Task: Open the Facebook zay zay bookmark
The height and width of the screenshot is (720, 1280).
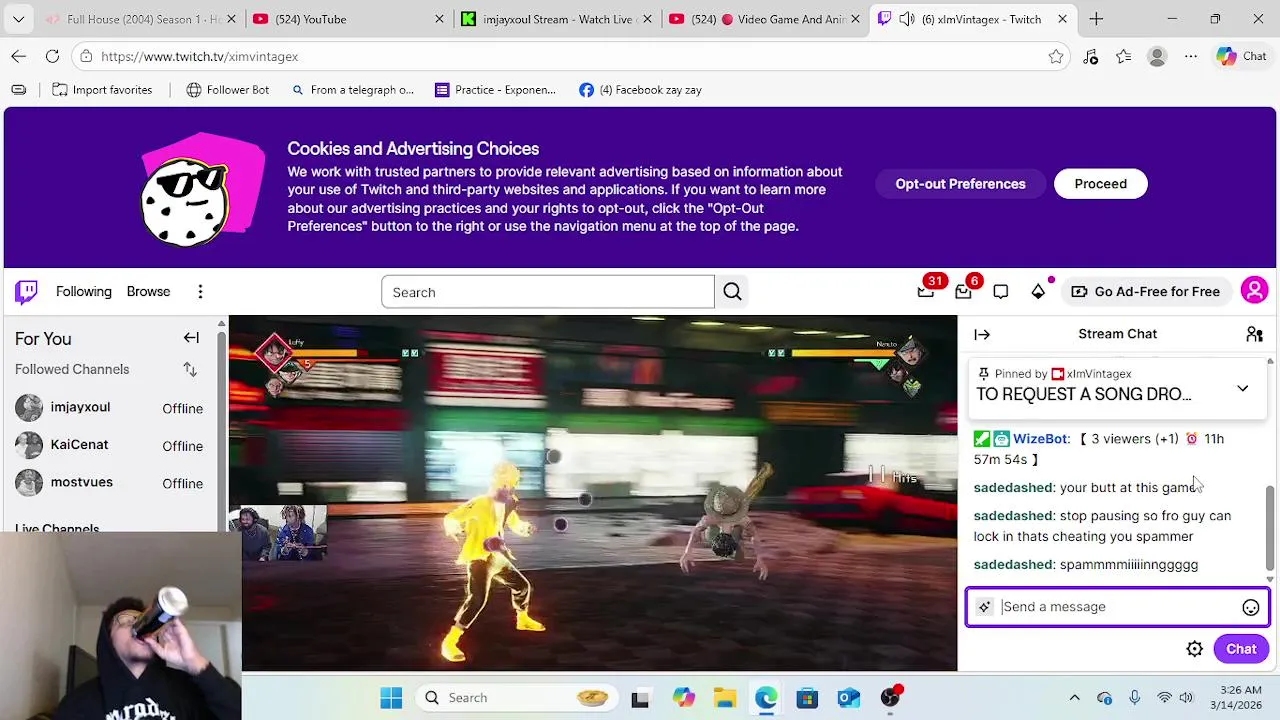Action: (x=640, y=90)
